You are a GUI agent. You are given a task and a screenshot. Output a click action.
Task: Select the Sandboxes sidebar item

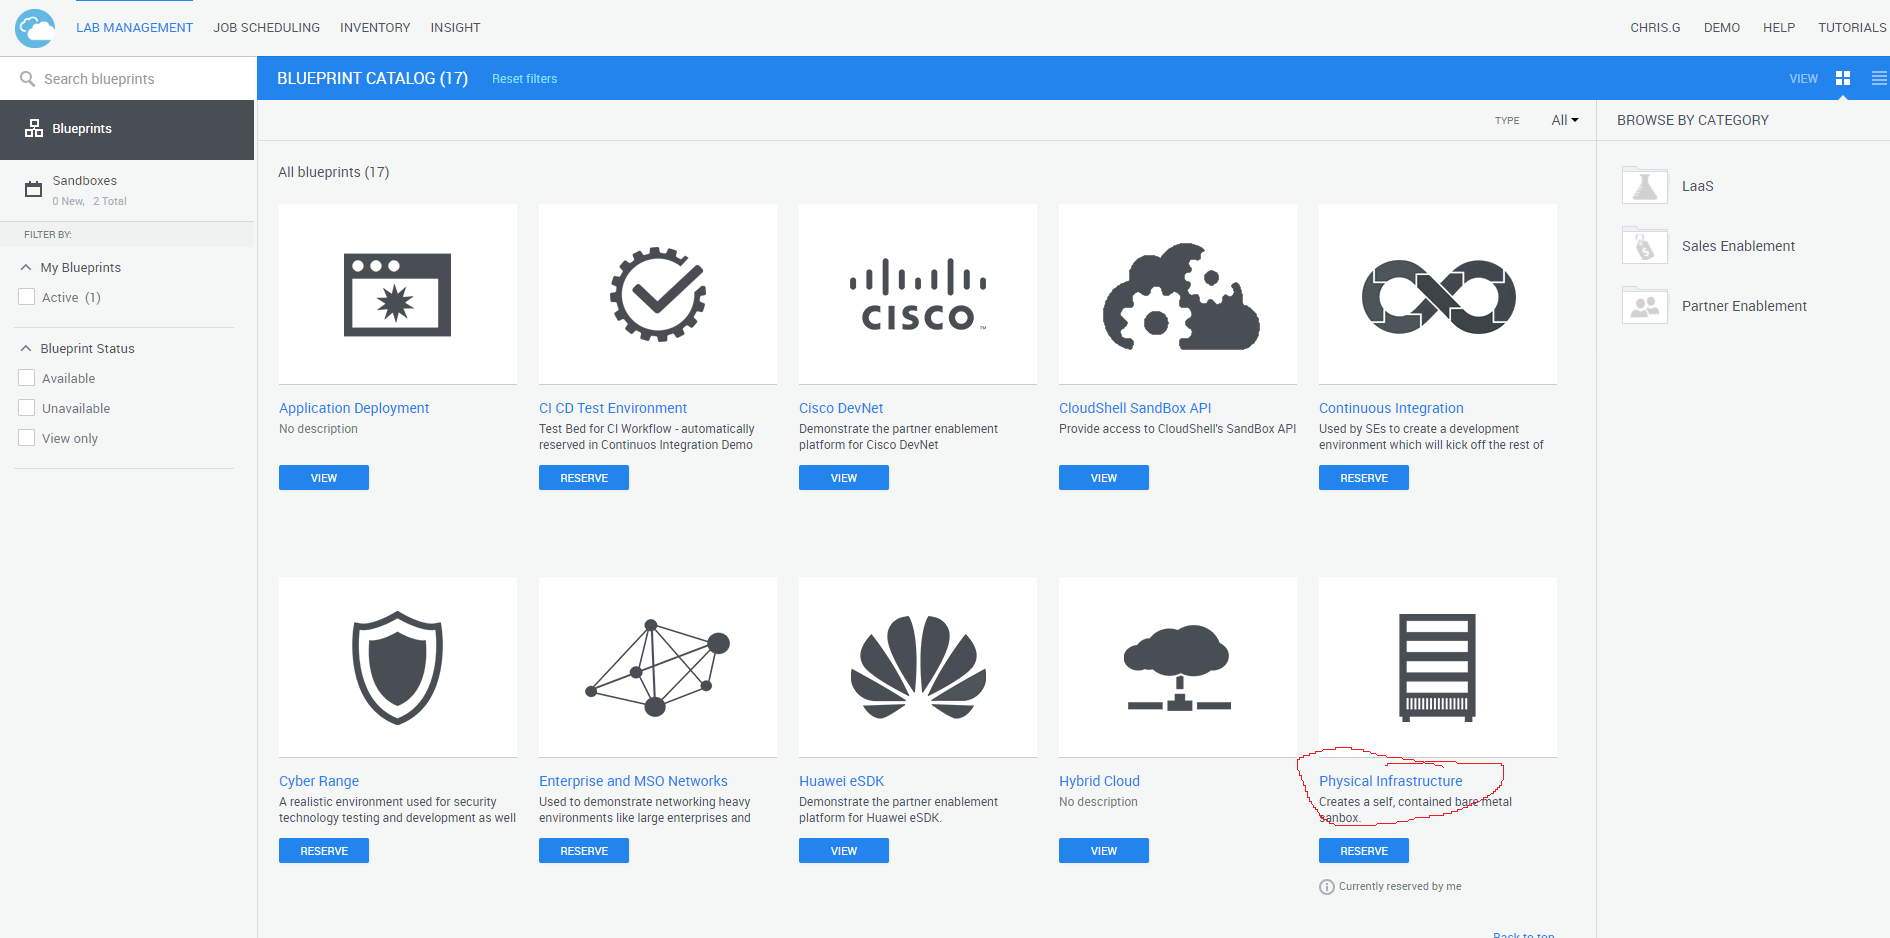(127, 190)
